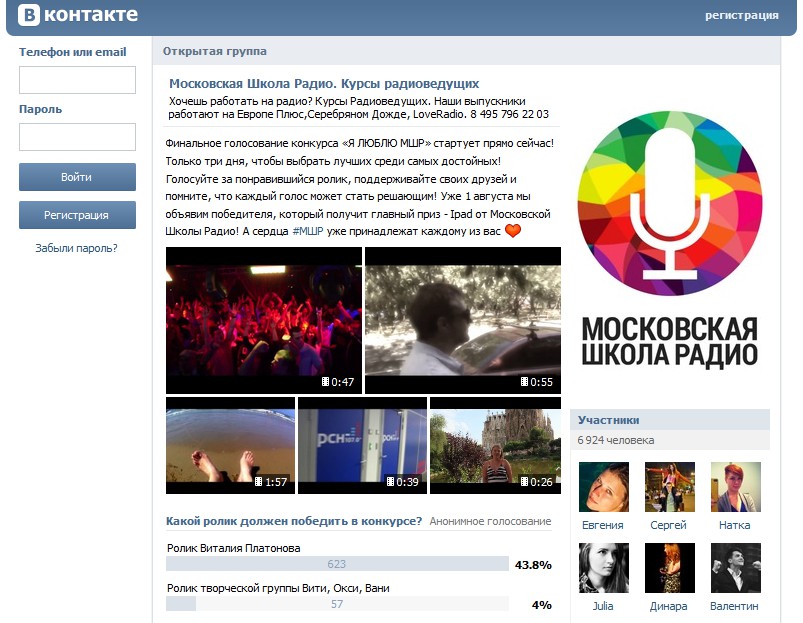Screen dimensions: 803x623
Task: Click the film icon on the 0:39 video
Action: pyautogui.click(x=390, y=482)
